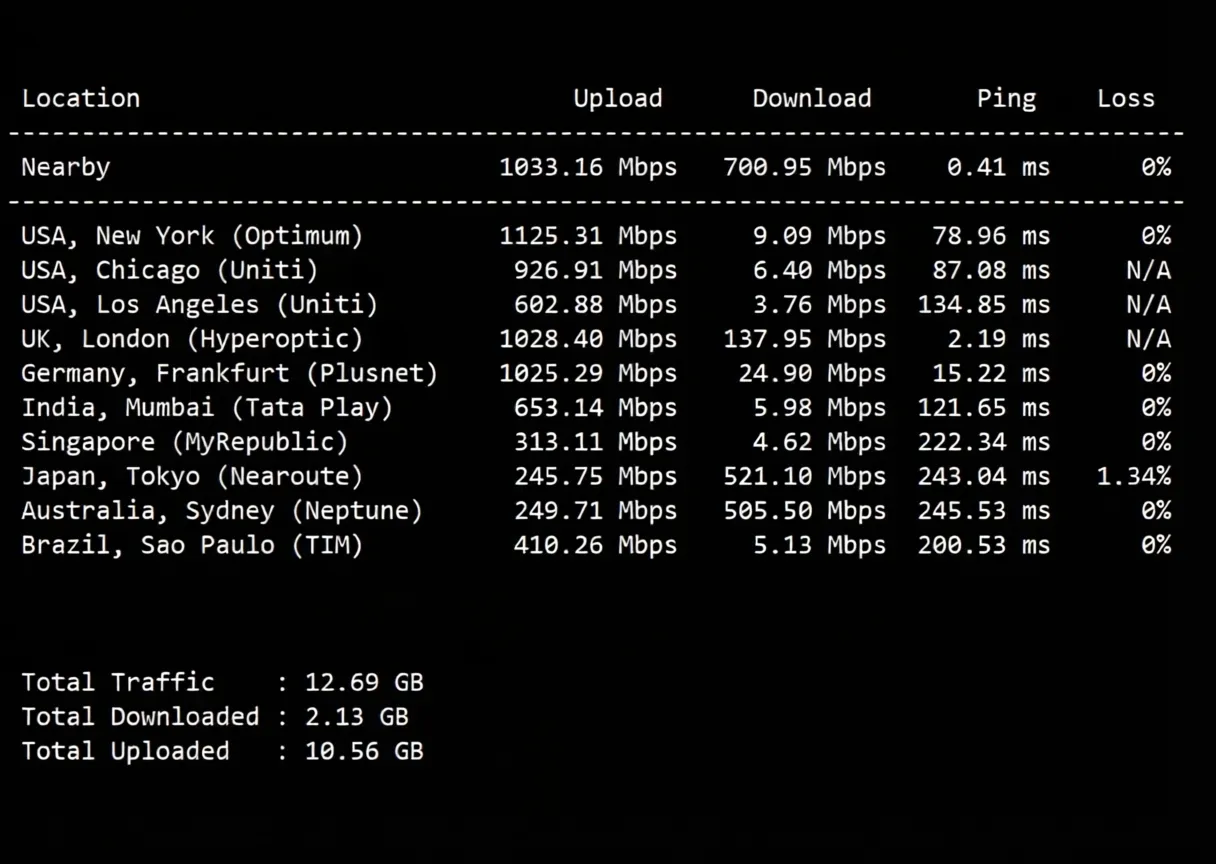Select the Download column header
This screenshot has height=864, width=1216.
812,98
